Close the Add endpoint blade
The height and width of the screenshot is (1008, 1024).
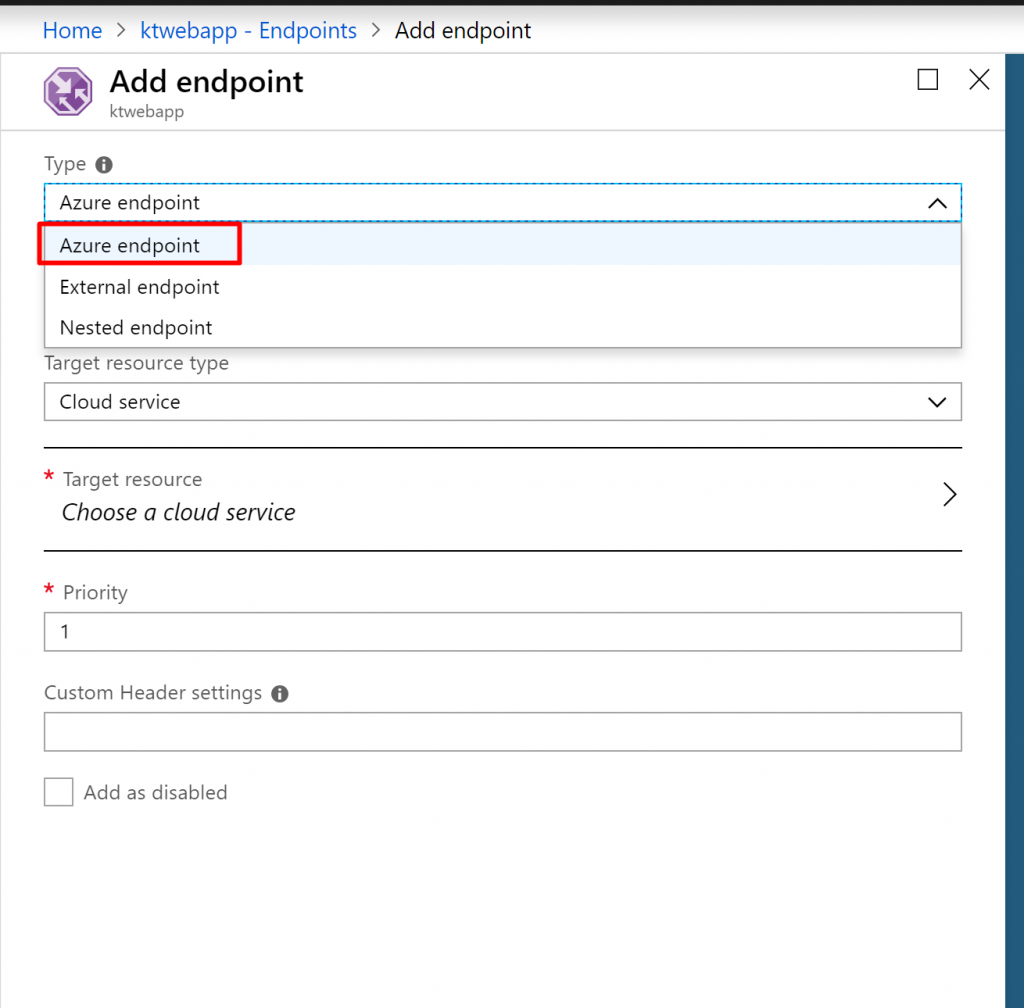pos(979,80)
